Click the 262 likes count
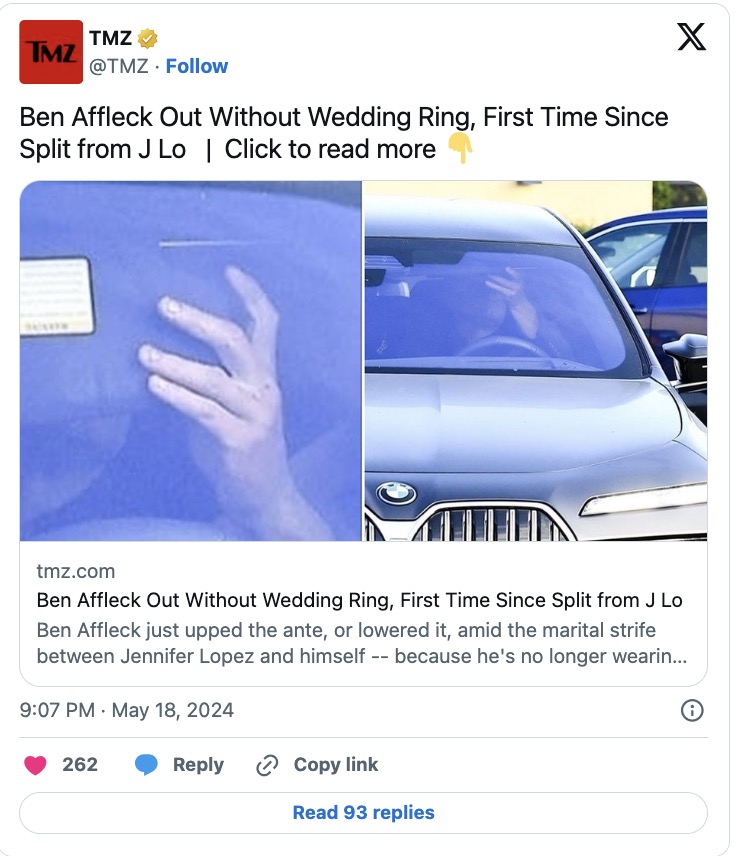Image resolution: width=738 pixels, height=856 pixels. click(x=80, y=764)
